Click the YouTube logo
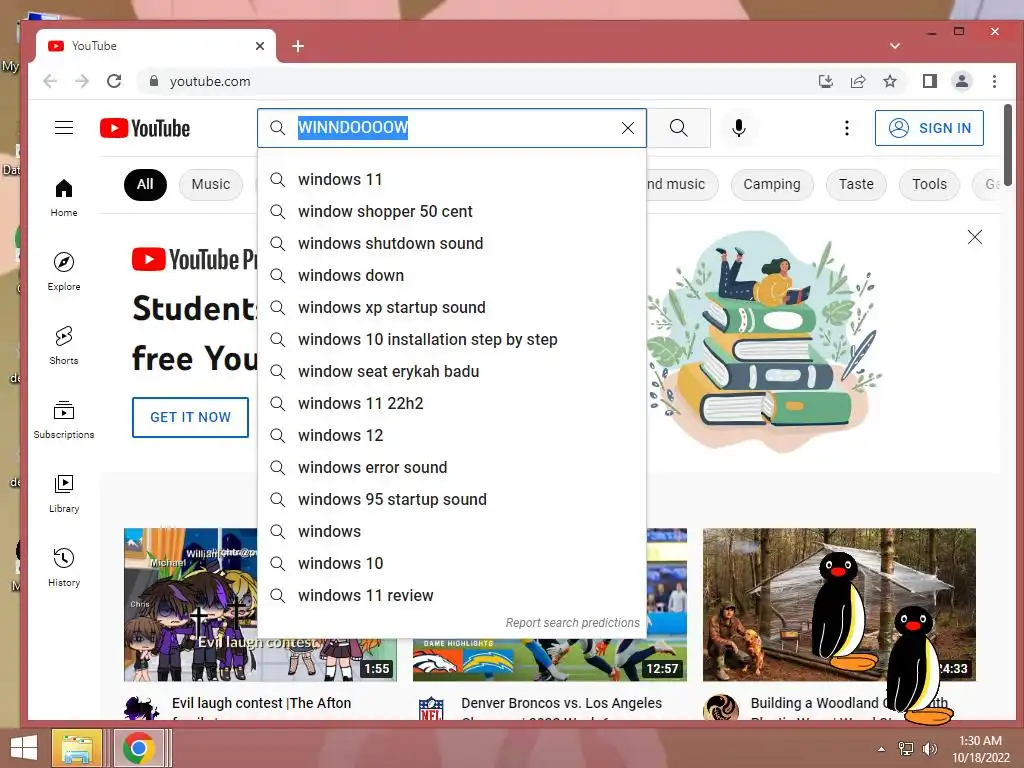 pos(145,128)
